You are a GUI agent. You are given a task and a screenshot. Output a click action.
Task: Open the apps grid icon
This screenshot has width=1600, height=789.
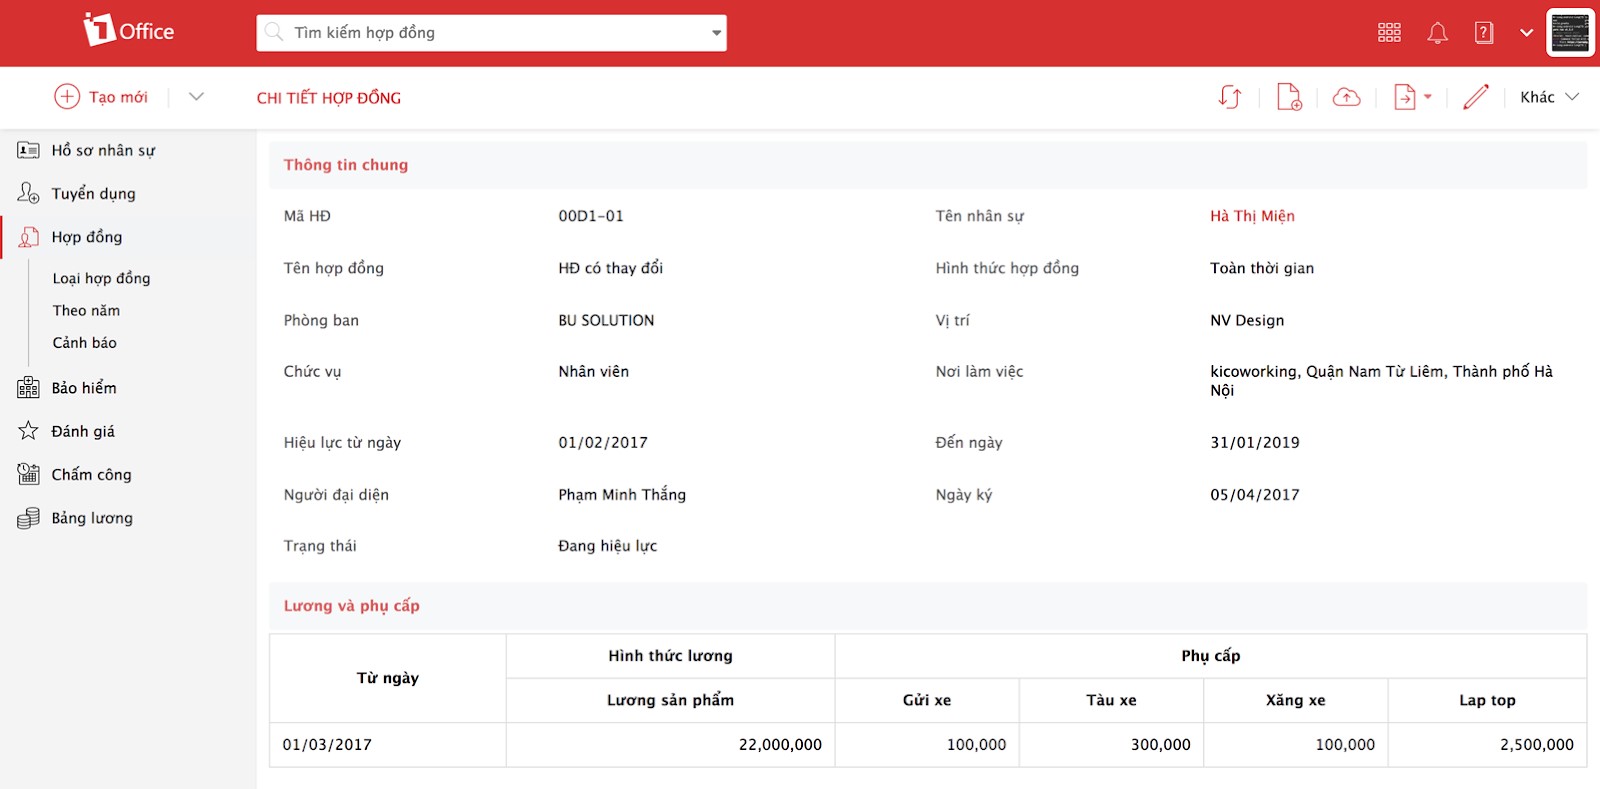coord(1389,33)
